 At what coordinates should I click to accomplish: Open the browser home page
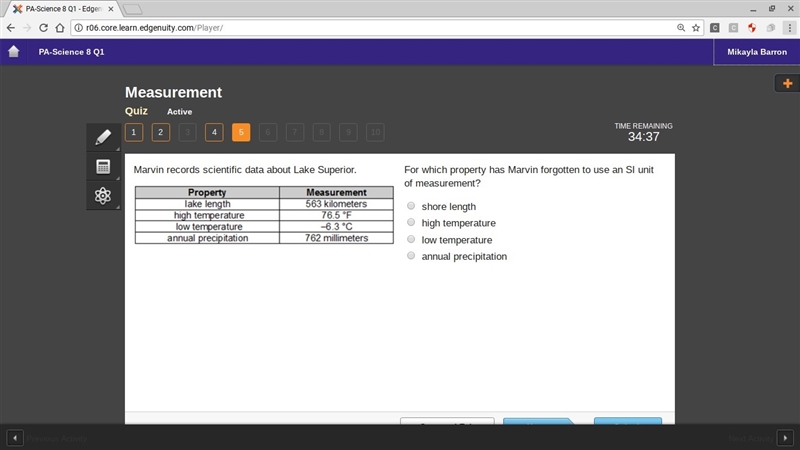[x=60, y=28]
